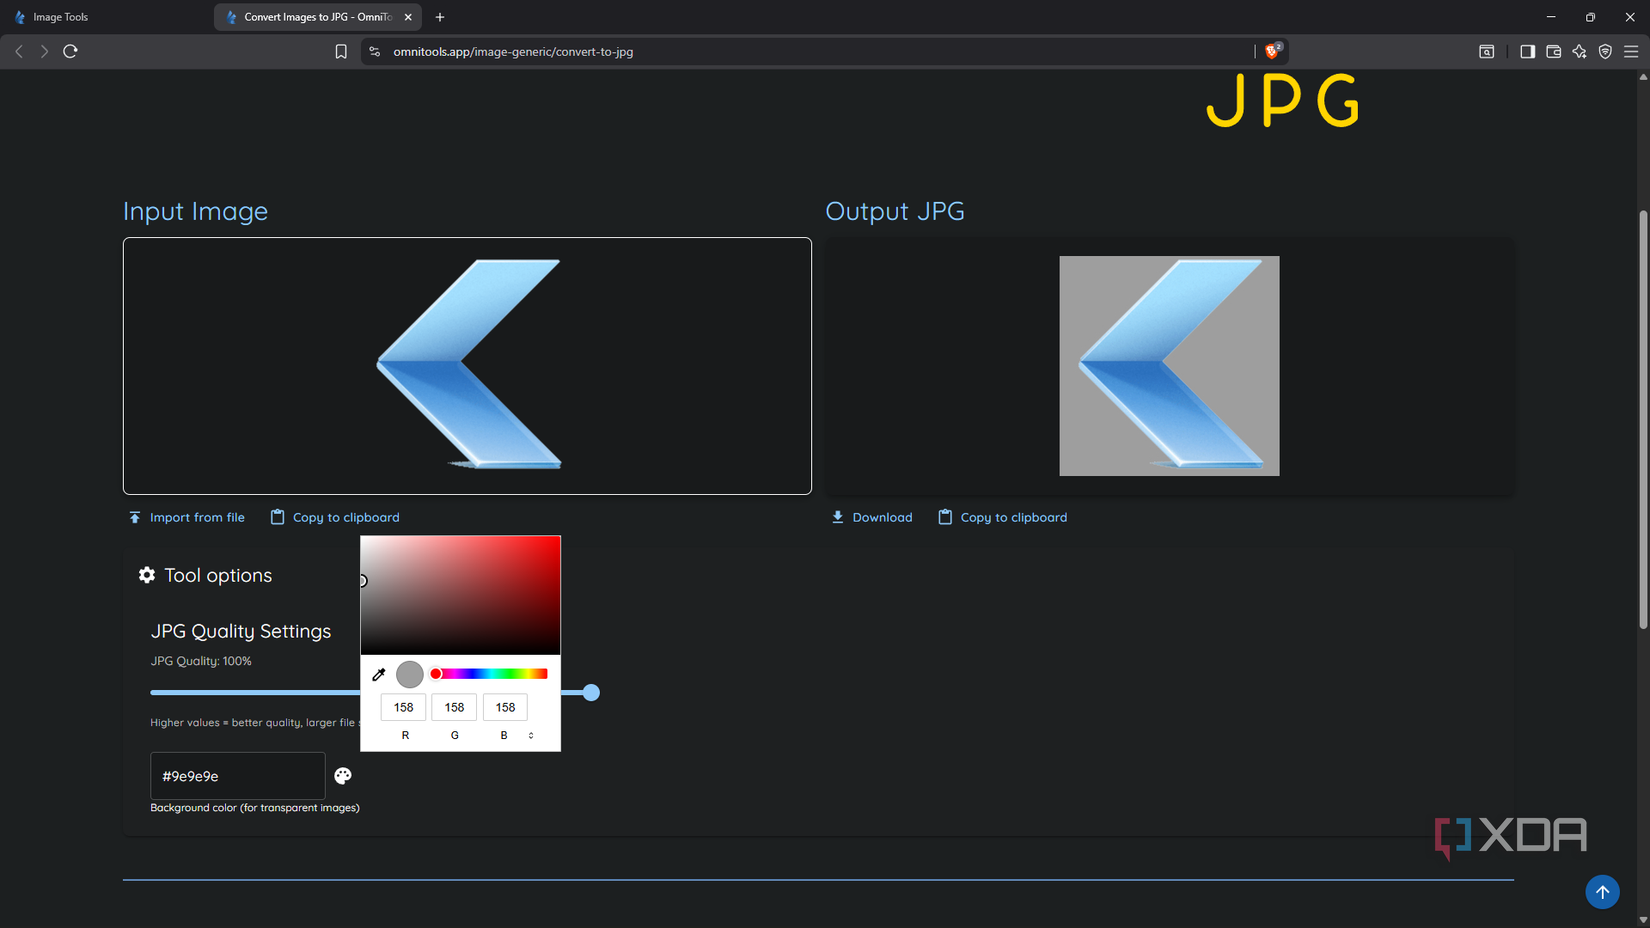Open the browser hamburger menu
The height and width of the screenshot is (928, 1650).
(1631, 51)
